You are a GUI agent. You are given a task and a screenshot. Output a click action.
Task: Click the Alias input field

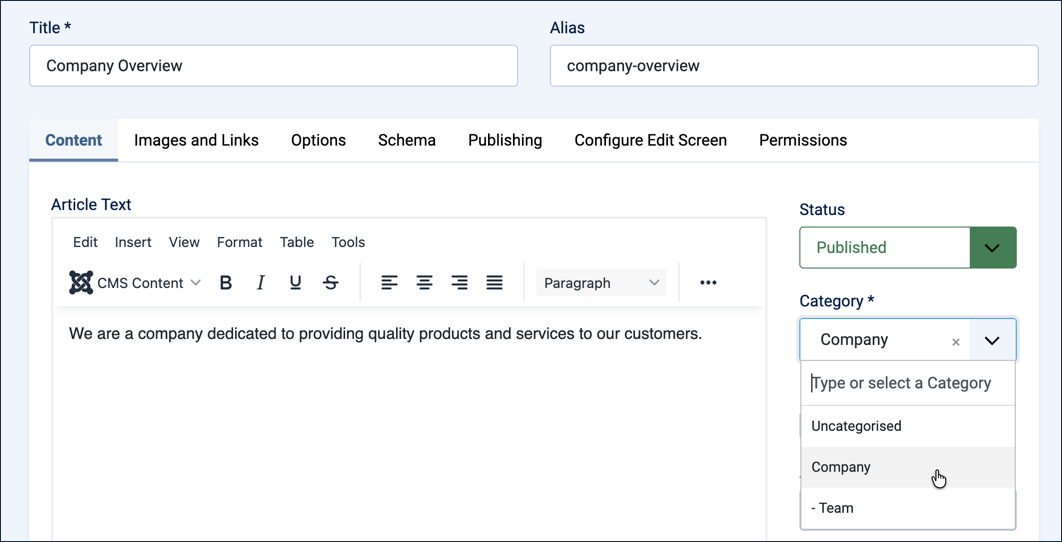click(x=794, y=66)
